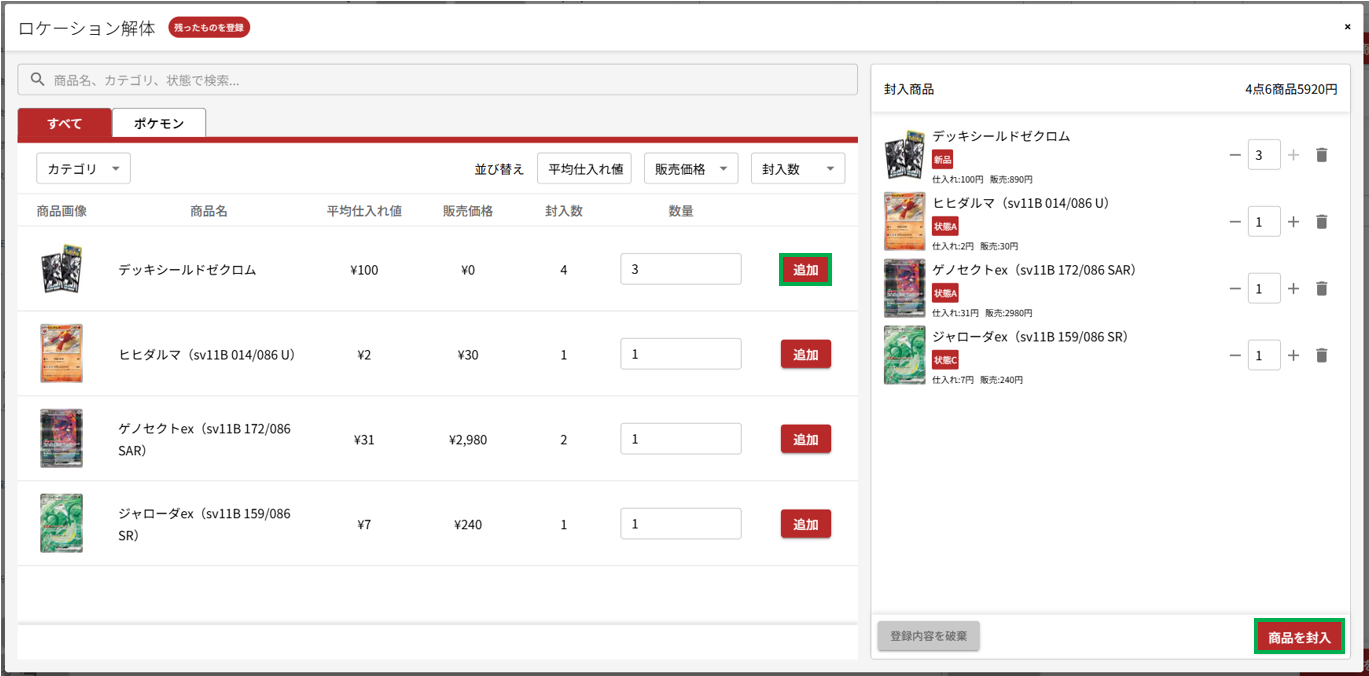Screen dimensions: 1369x676
Task: Decrease ジャローダex quantity with minus icon
Action: click(x=1235, y=355)
